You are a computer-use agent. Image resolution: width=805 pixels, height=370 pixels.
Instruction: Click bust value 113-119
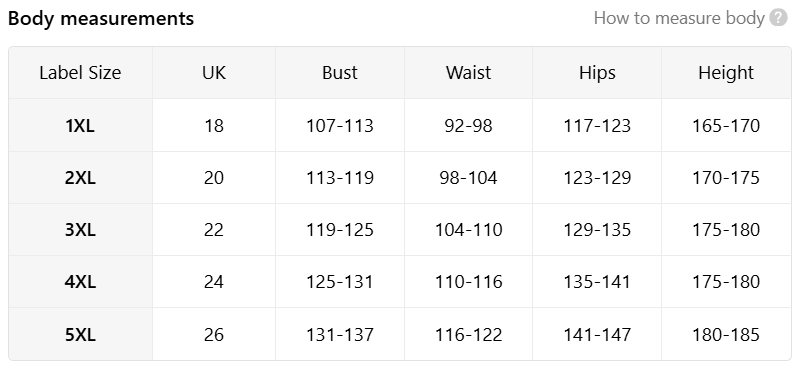click(x=340, y=178)
